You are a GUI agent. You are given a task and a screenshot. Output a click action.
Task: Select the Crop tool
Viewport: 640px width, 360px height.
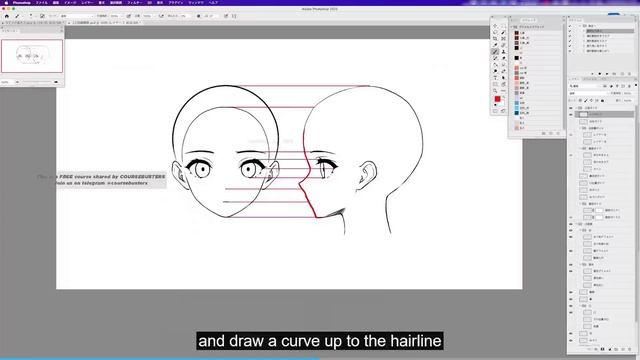(x=495, y=38)
